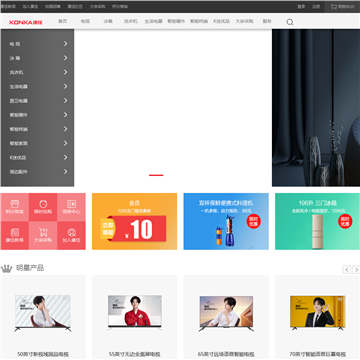Open the coupon ticket center tile
360x360 pixels.
[x=71, y=207]
